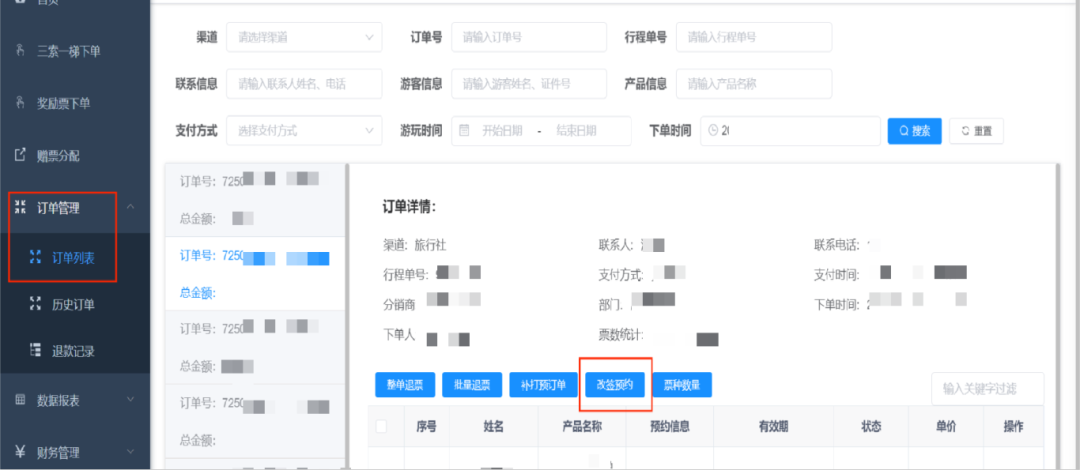
Task: Click the 历史订单 item icon
Action: pyautogui.click(x=36, y=304)
